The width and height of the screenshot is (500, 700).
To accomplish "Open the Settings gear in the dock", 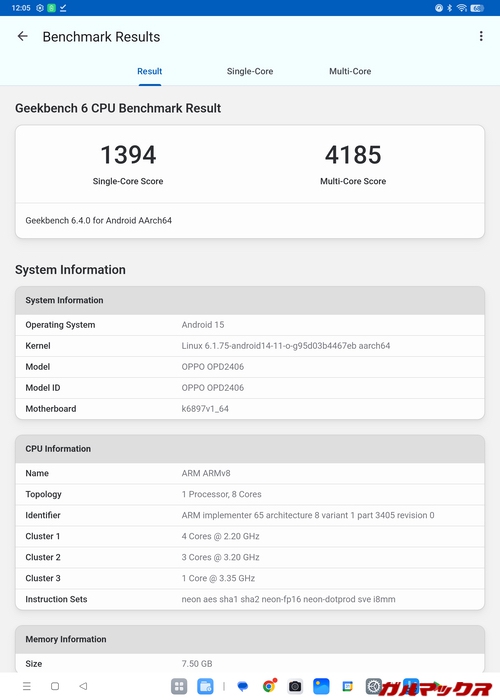I will click(374, 685).
